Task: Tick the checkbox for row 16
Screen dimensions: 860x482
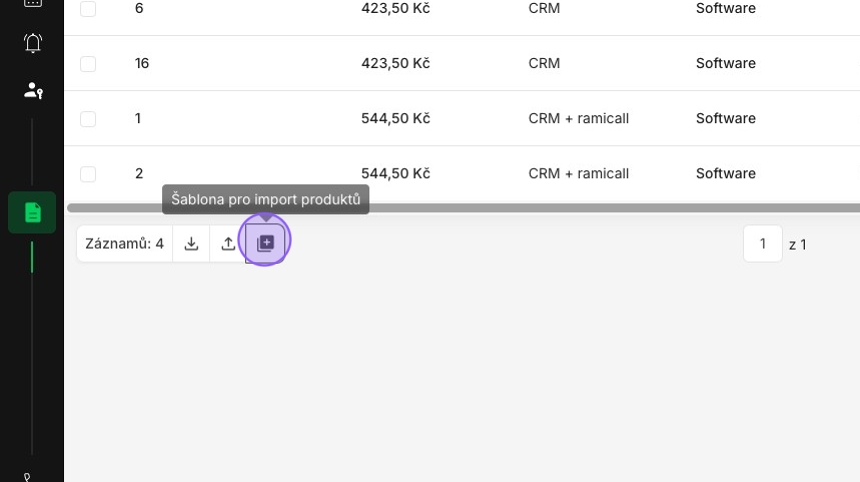Action: pos(88,64)
